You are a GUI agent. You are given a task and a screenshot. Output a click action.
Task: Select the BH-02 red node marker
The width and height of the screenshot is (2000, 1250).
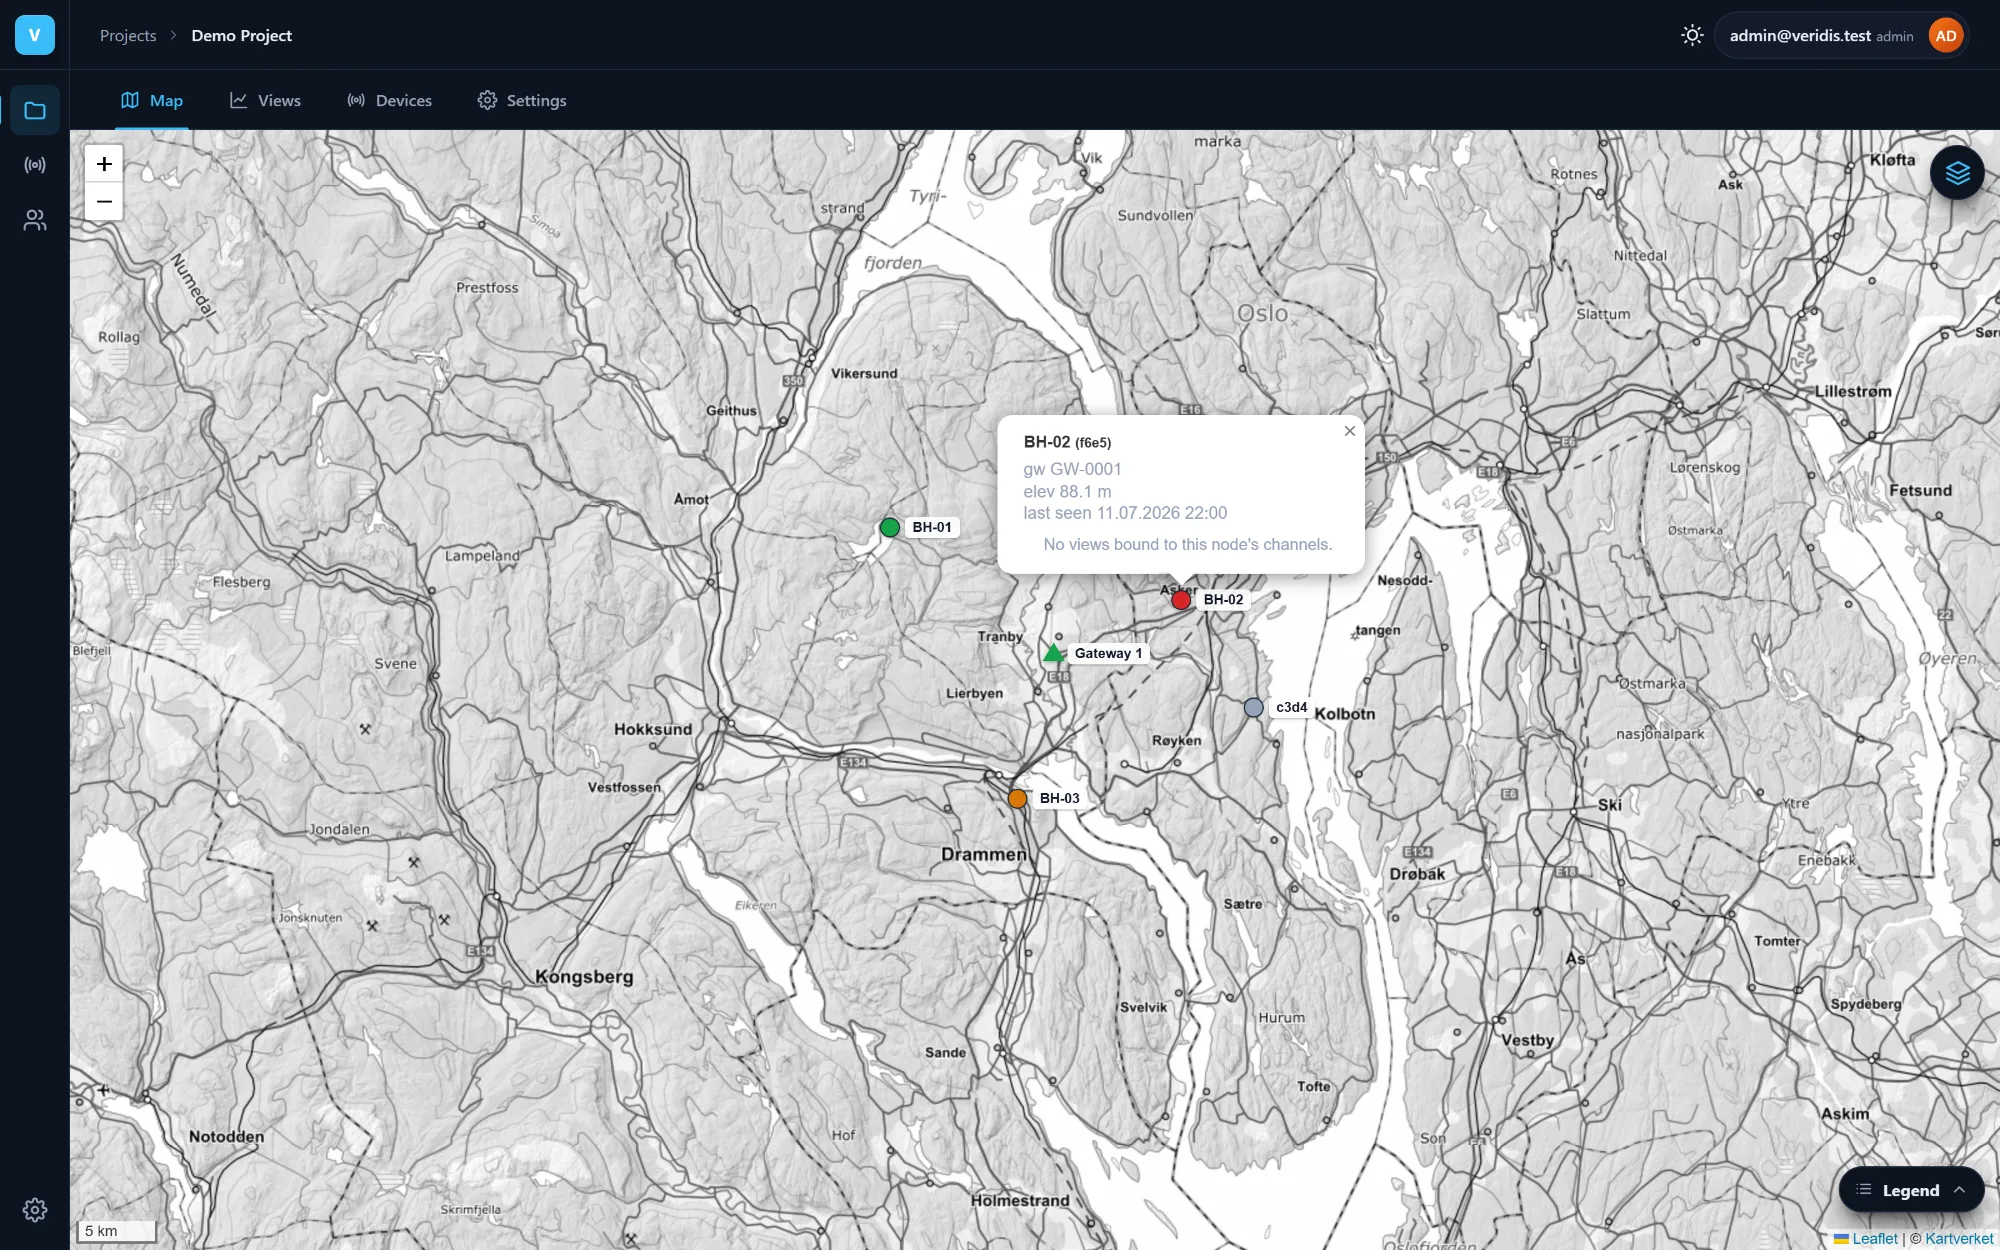1181,600
